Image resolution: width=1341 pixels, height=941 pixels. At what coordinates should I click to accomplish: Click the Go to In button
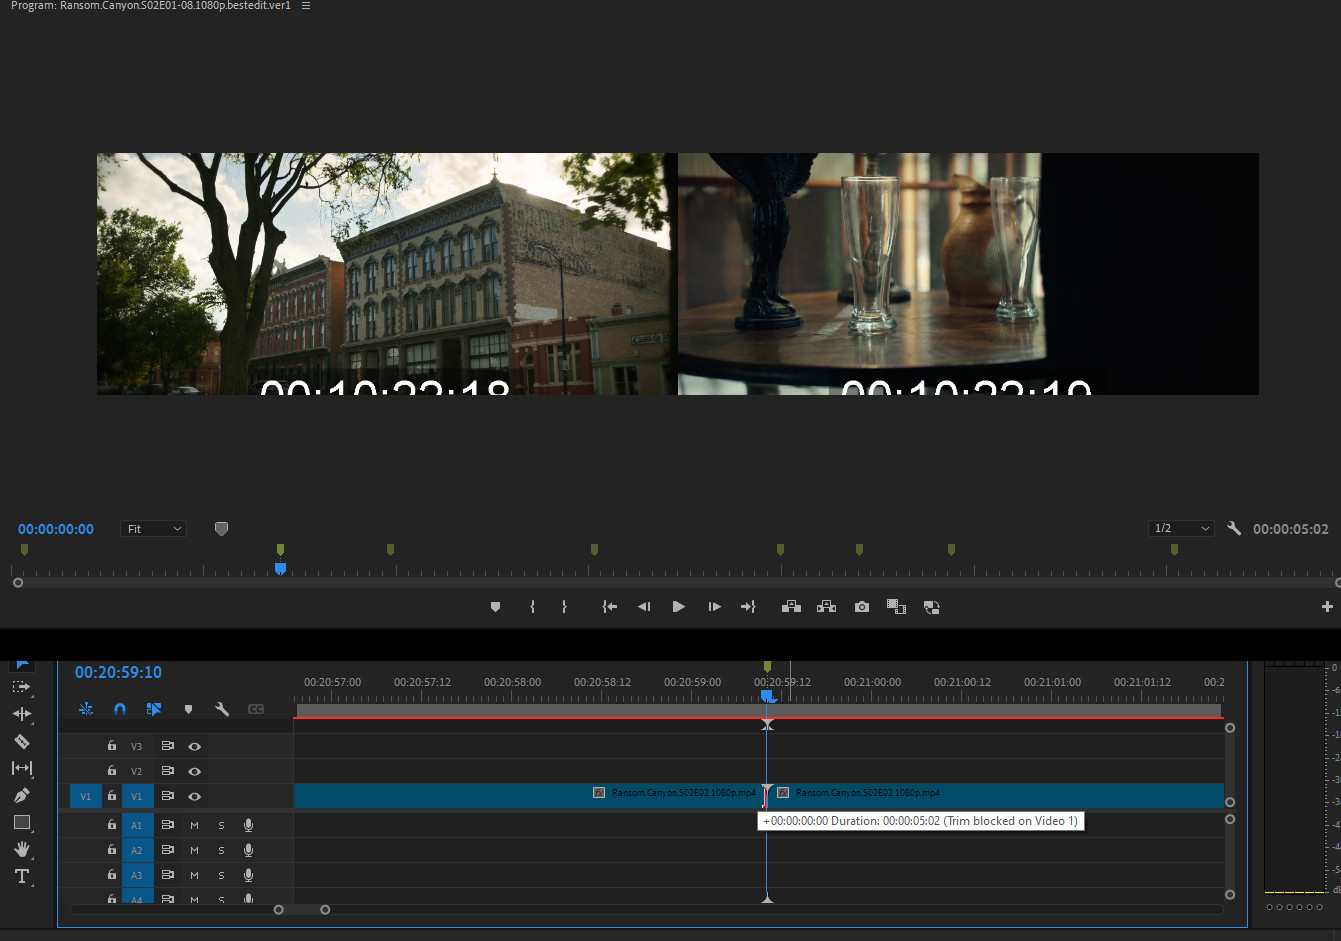click(609, 607)
